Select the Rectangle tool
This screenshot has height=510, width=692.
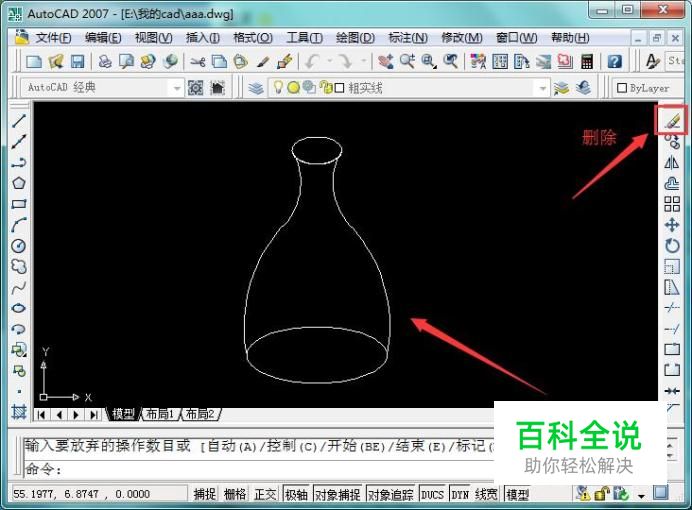click(x=19, y=204)
